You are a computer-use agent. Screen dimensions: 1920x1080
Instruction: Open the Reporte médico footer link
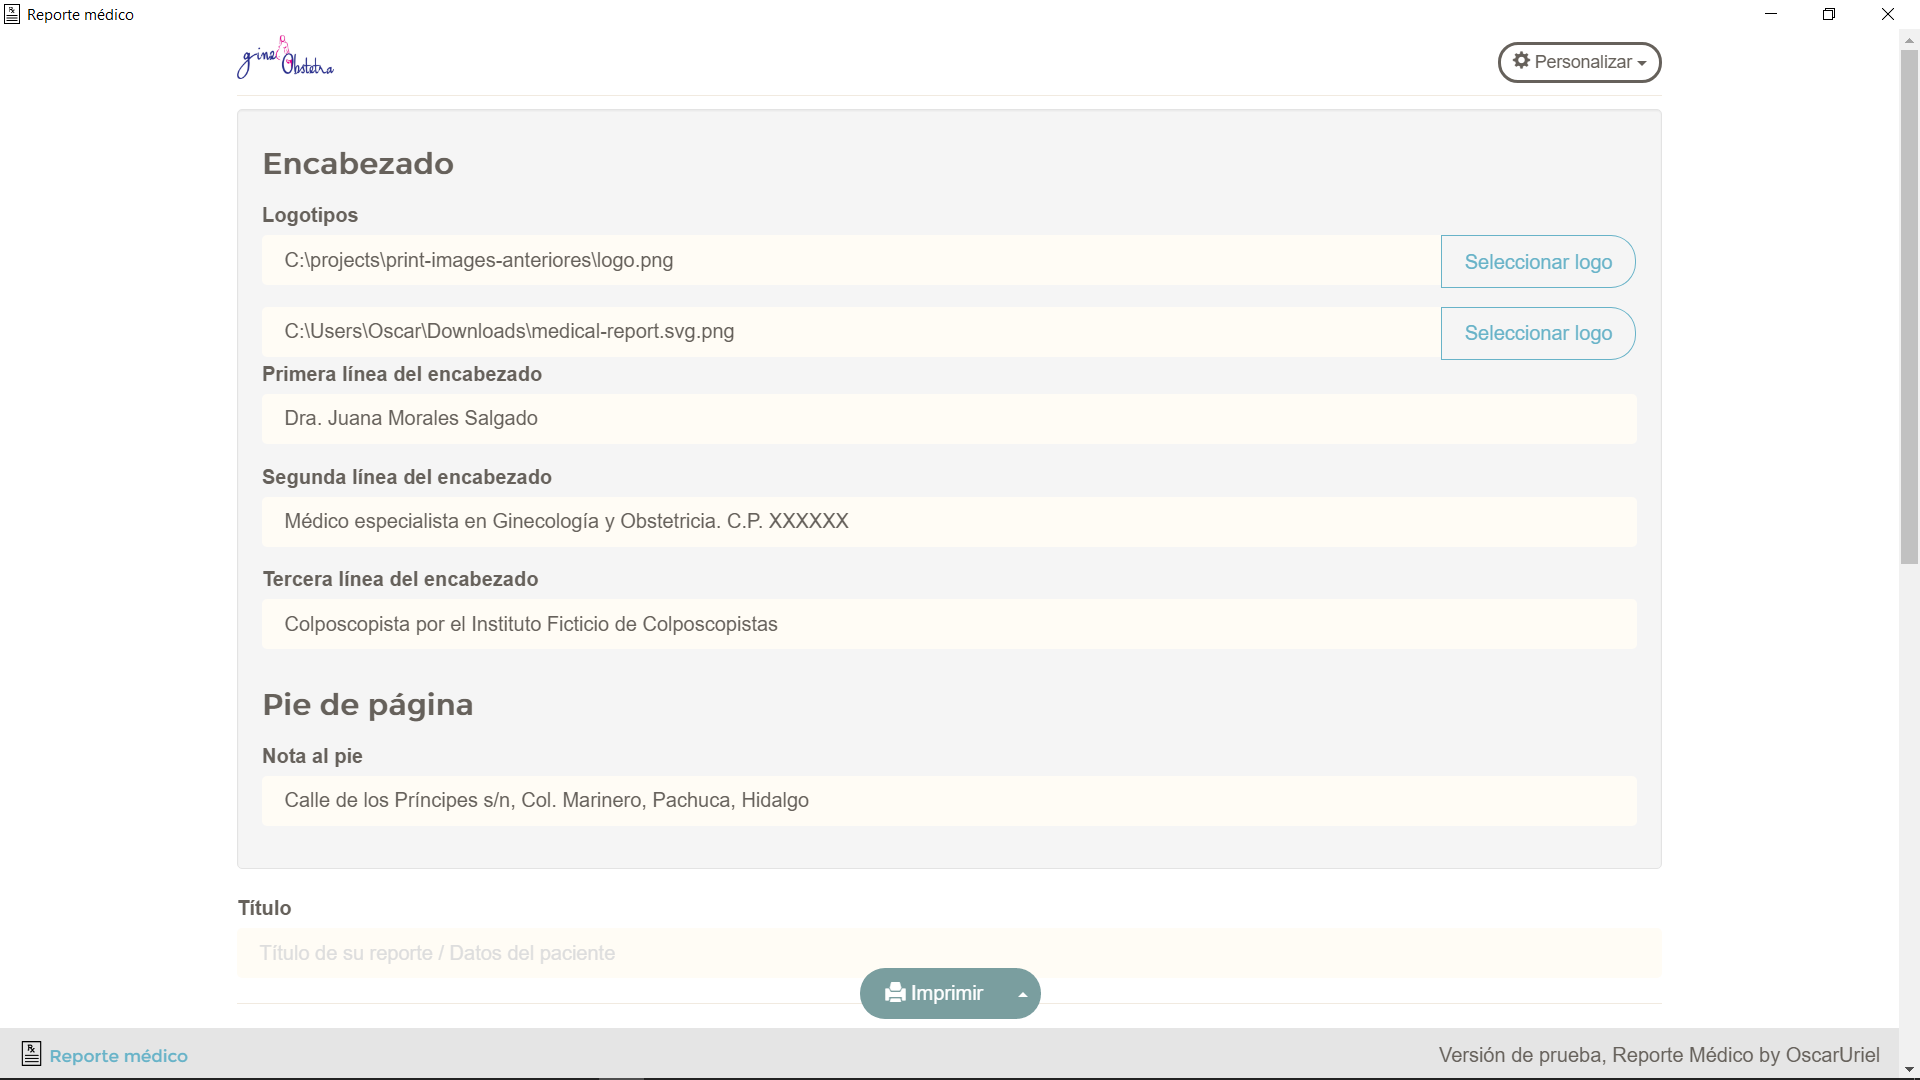(118, 1056)
